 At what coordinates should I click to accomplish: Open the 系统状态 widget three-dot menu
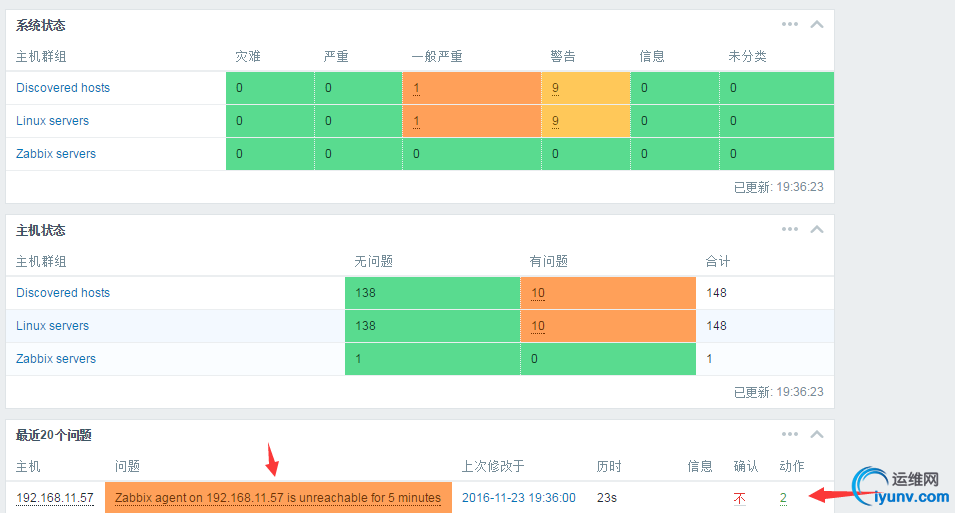pyautogui.click(x=790, y=24)
